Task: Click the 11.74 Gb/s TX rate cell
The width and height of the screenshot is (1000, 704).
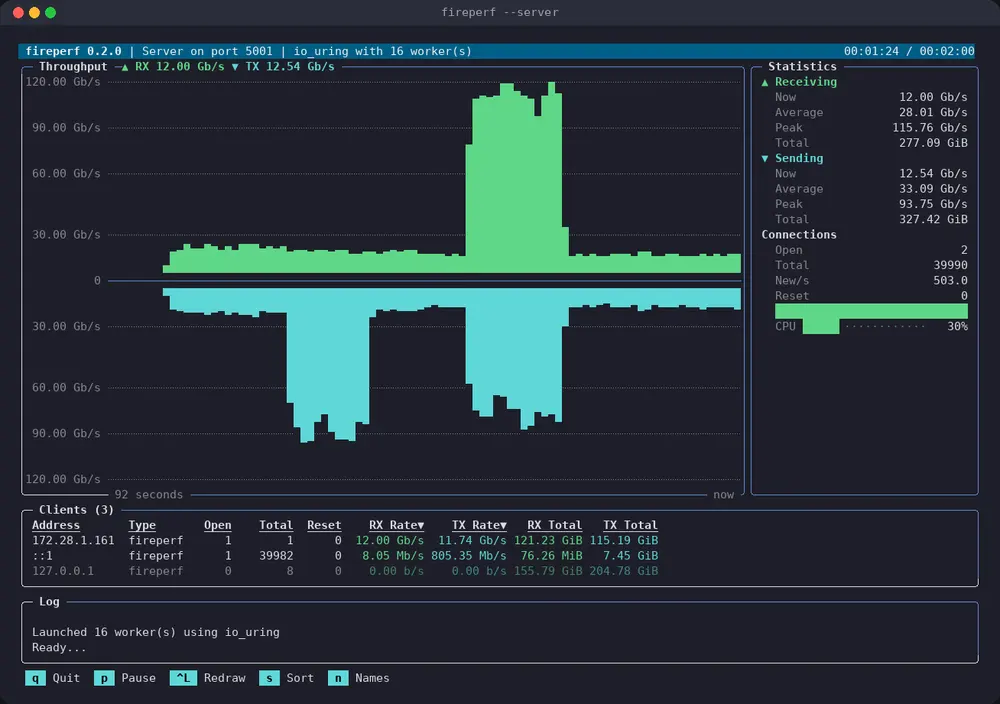Action: 472,540
